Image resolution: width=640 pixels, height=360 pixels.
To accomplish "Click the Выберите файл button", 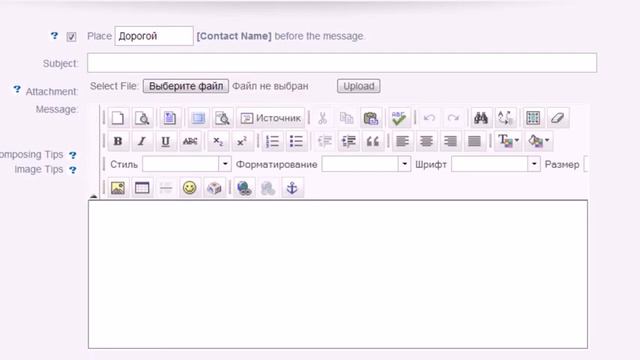I will (186, 86).
